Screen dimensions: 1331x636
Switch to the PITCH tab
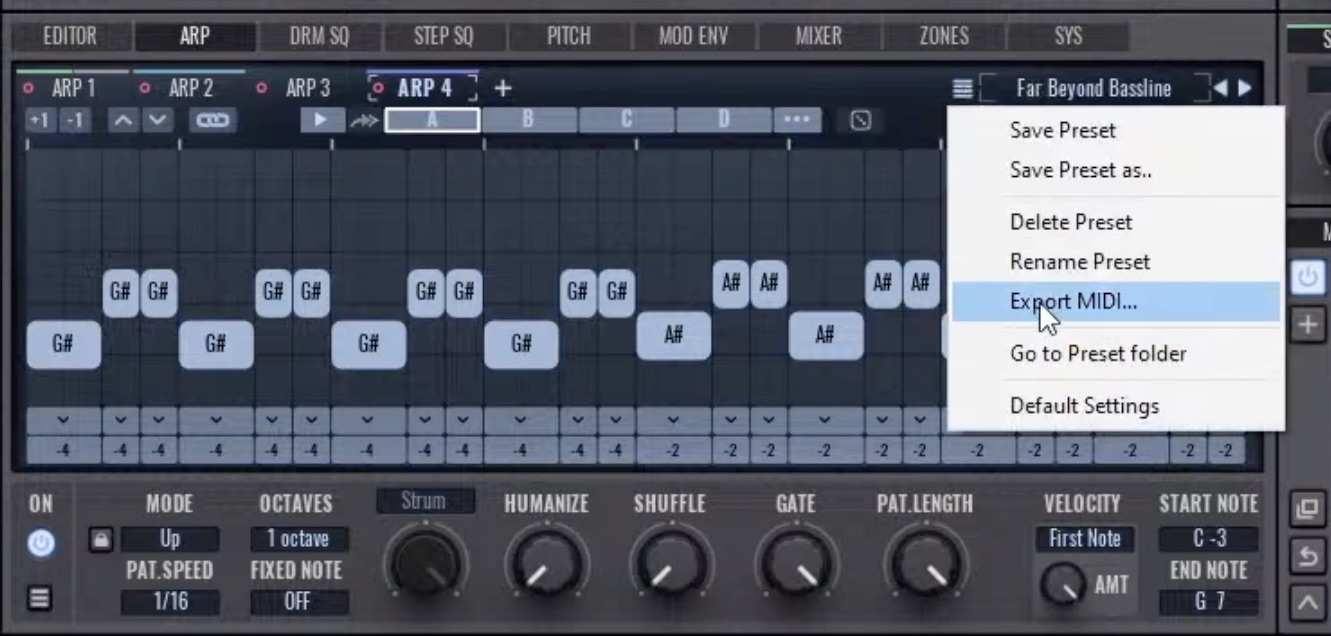pos(568,37)
